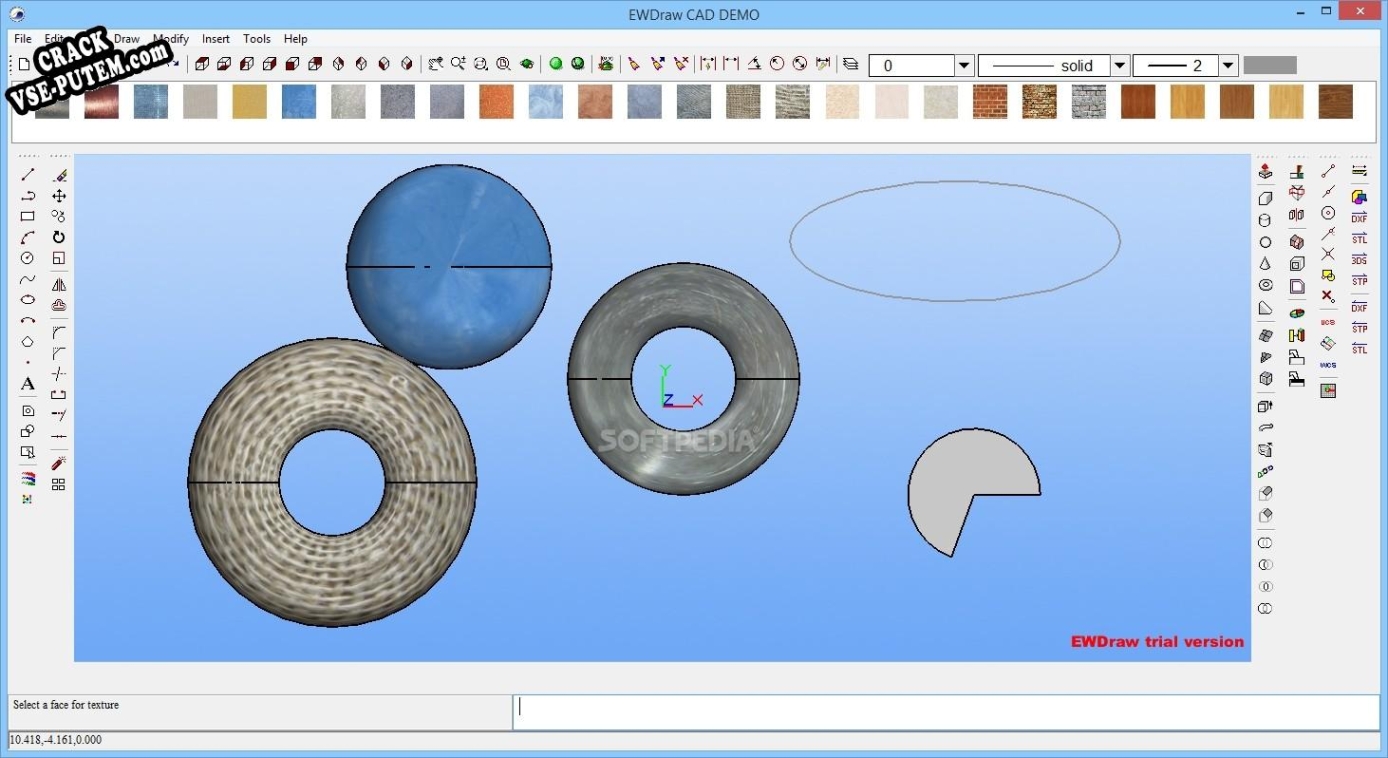Expand the layer dropdown showing 0
Image resolution: width=1388 pixels, height=758 pixels.
click(965, 66)
